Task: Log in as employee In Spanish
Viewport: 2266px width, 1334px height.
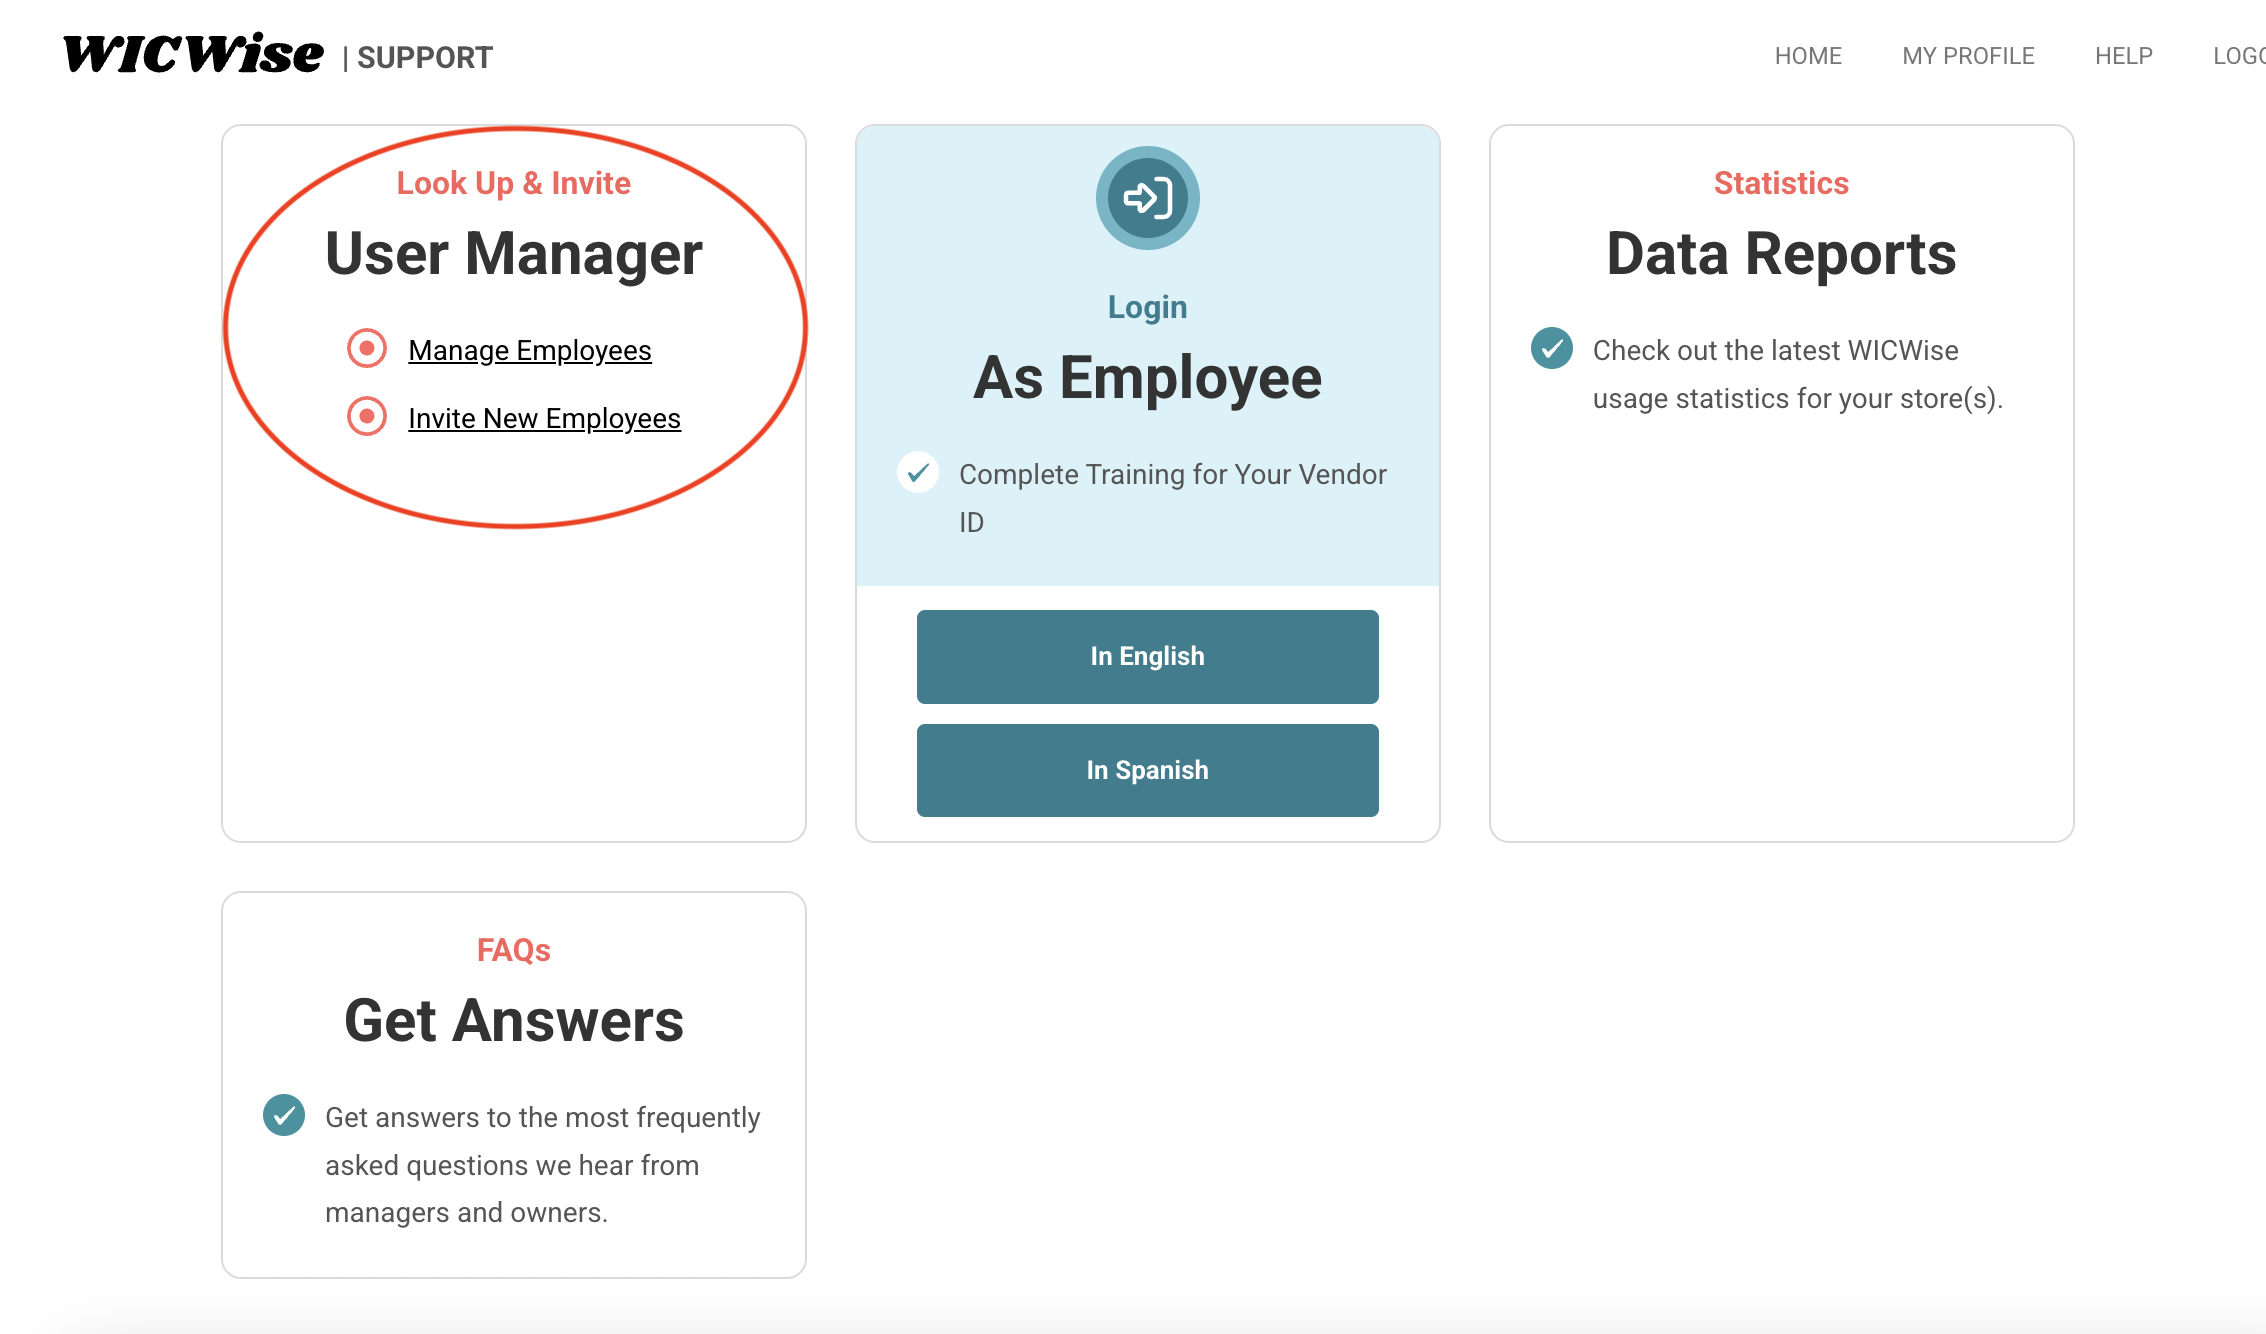Action: (x=1147, y=770)
